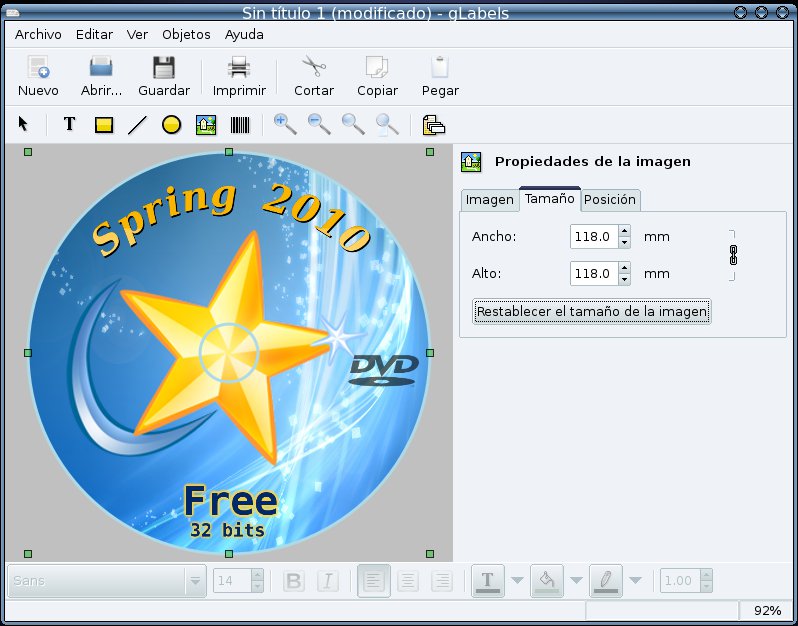Increase Alto value with up arrow
The width and height of the screenshot is (798, 626).
[x=624, y=268]
